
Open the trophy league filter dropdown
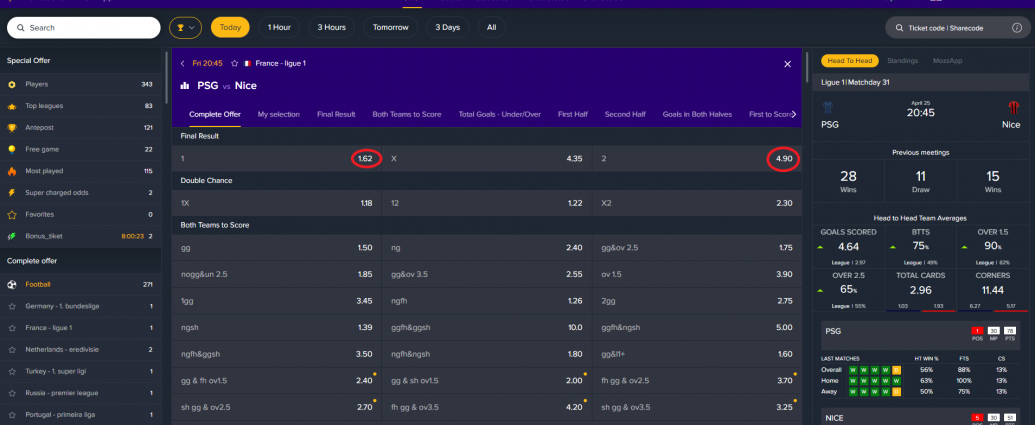point(185,28)
